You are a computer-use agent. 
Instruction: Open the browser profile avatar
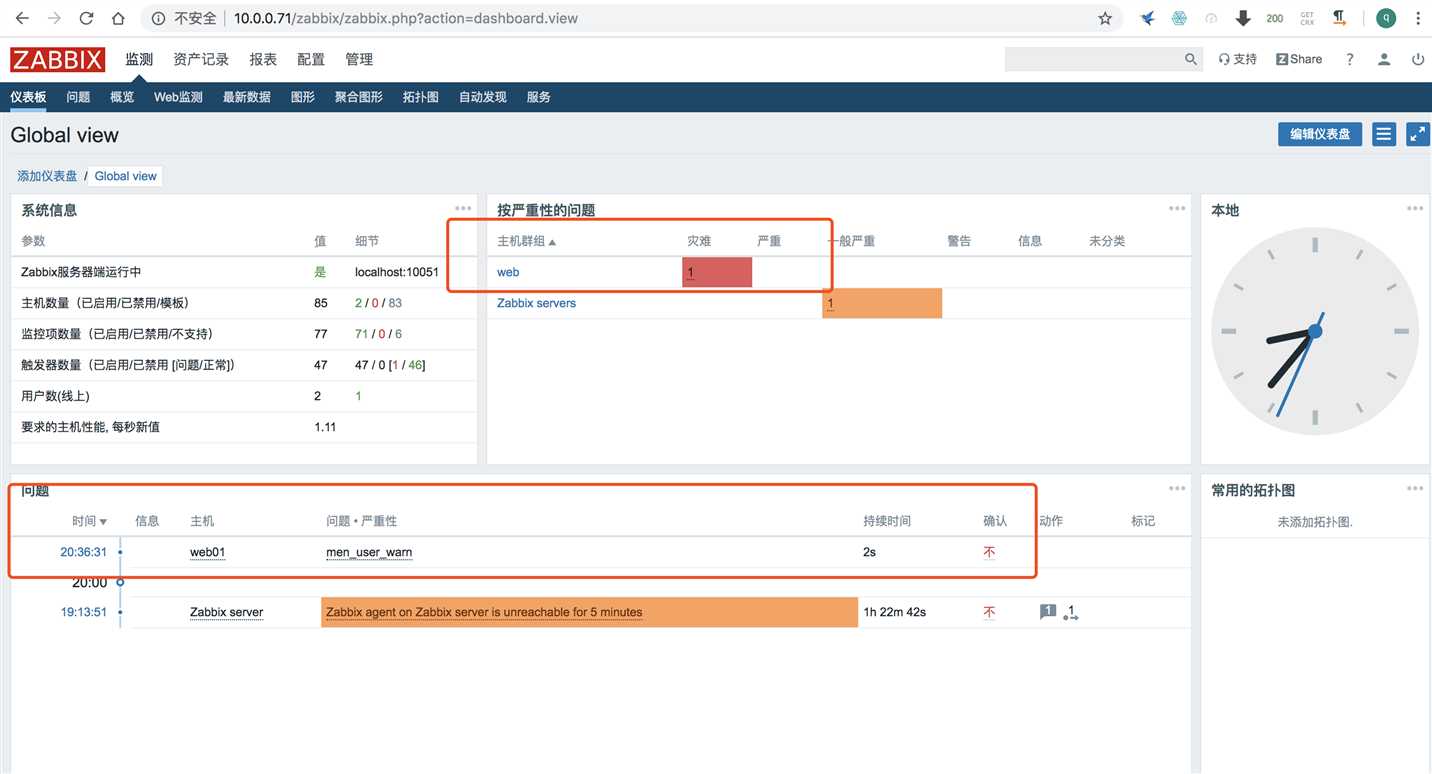point(1385,18)
